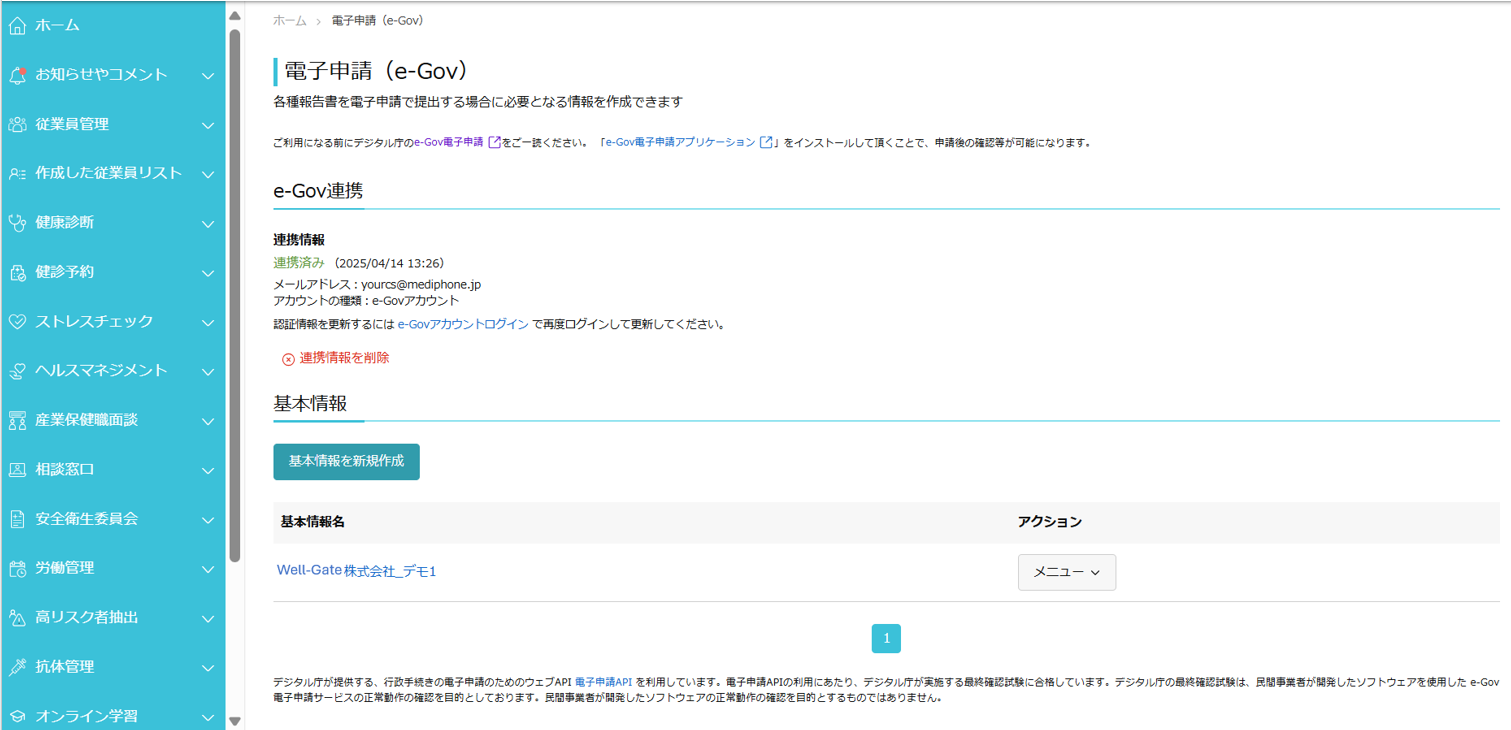This screenshot has height=730, width=1511.
Task: Click the sidebar scroll-up arrow
Action: 235,16
